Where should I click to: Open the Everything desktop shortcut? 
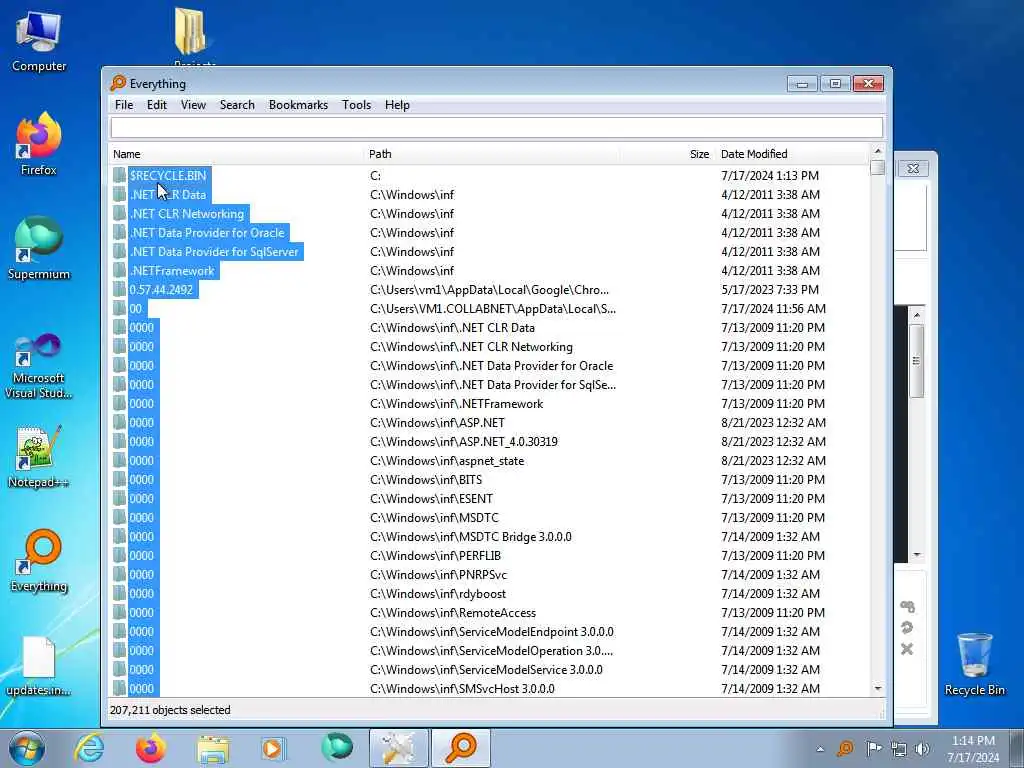pyautogui.click(x=39, y=560)
